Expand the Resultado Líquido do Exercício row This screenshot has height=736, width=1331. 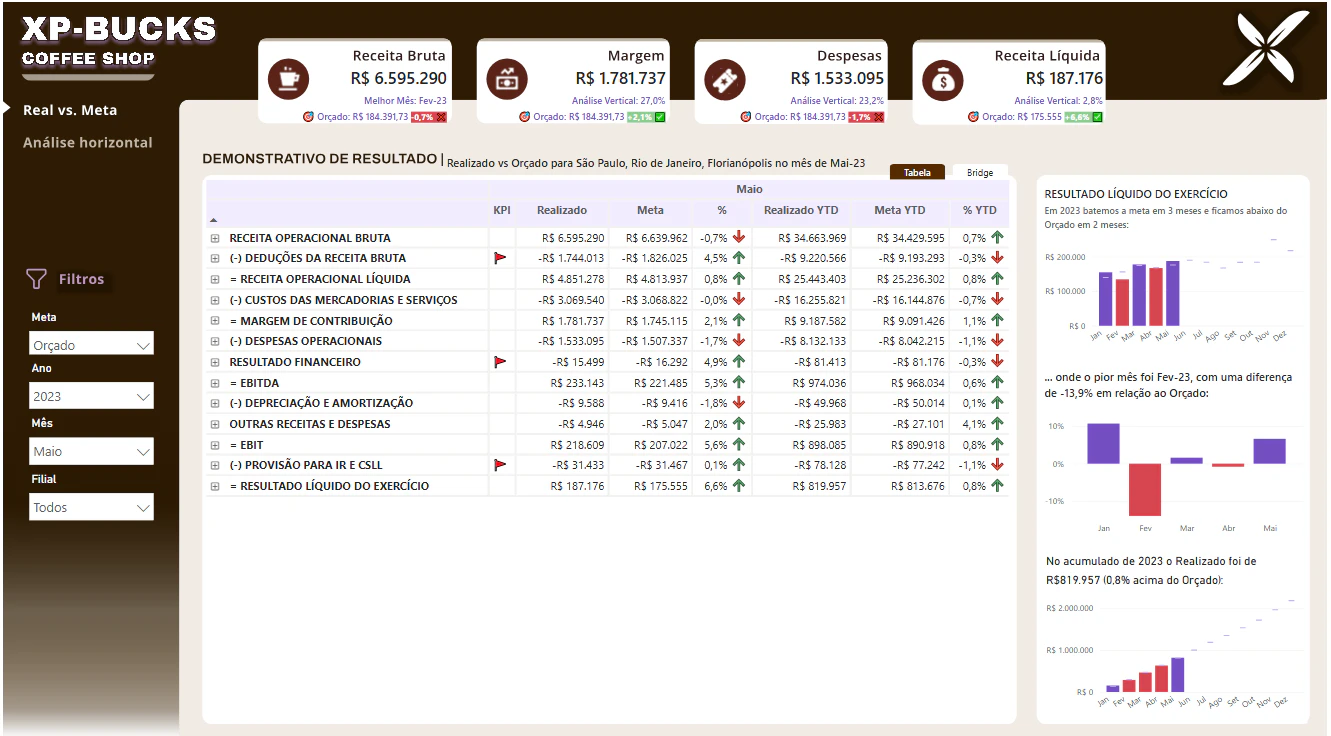coord(215,486)
